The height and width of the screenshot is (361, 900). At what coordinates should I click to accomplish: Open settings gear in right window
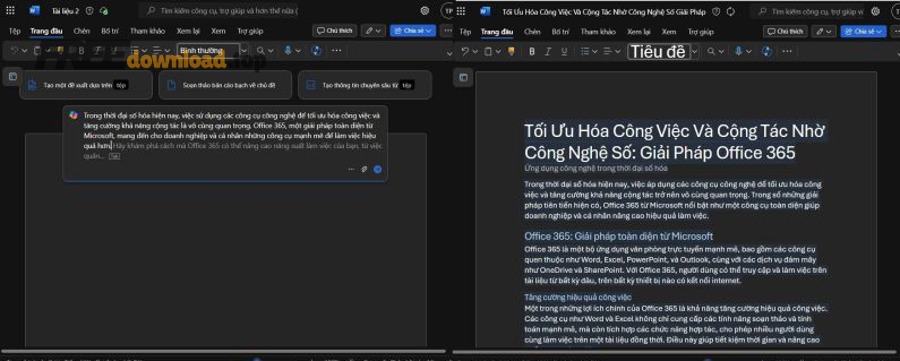(x=875, y=11)
